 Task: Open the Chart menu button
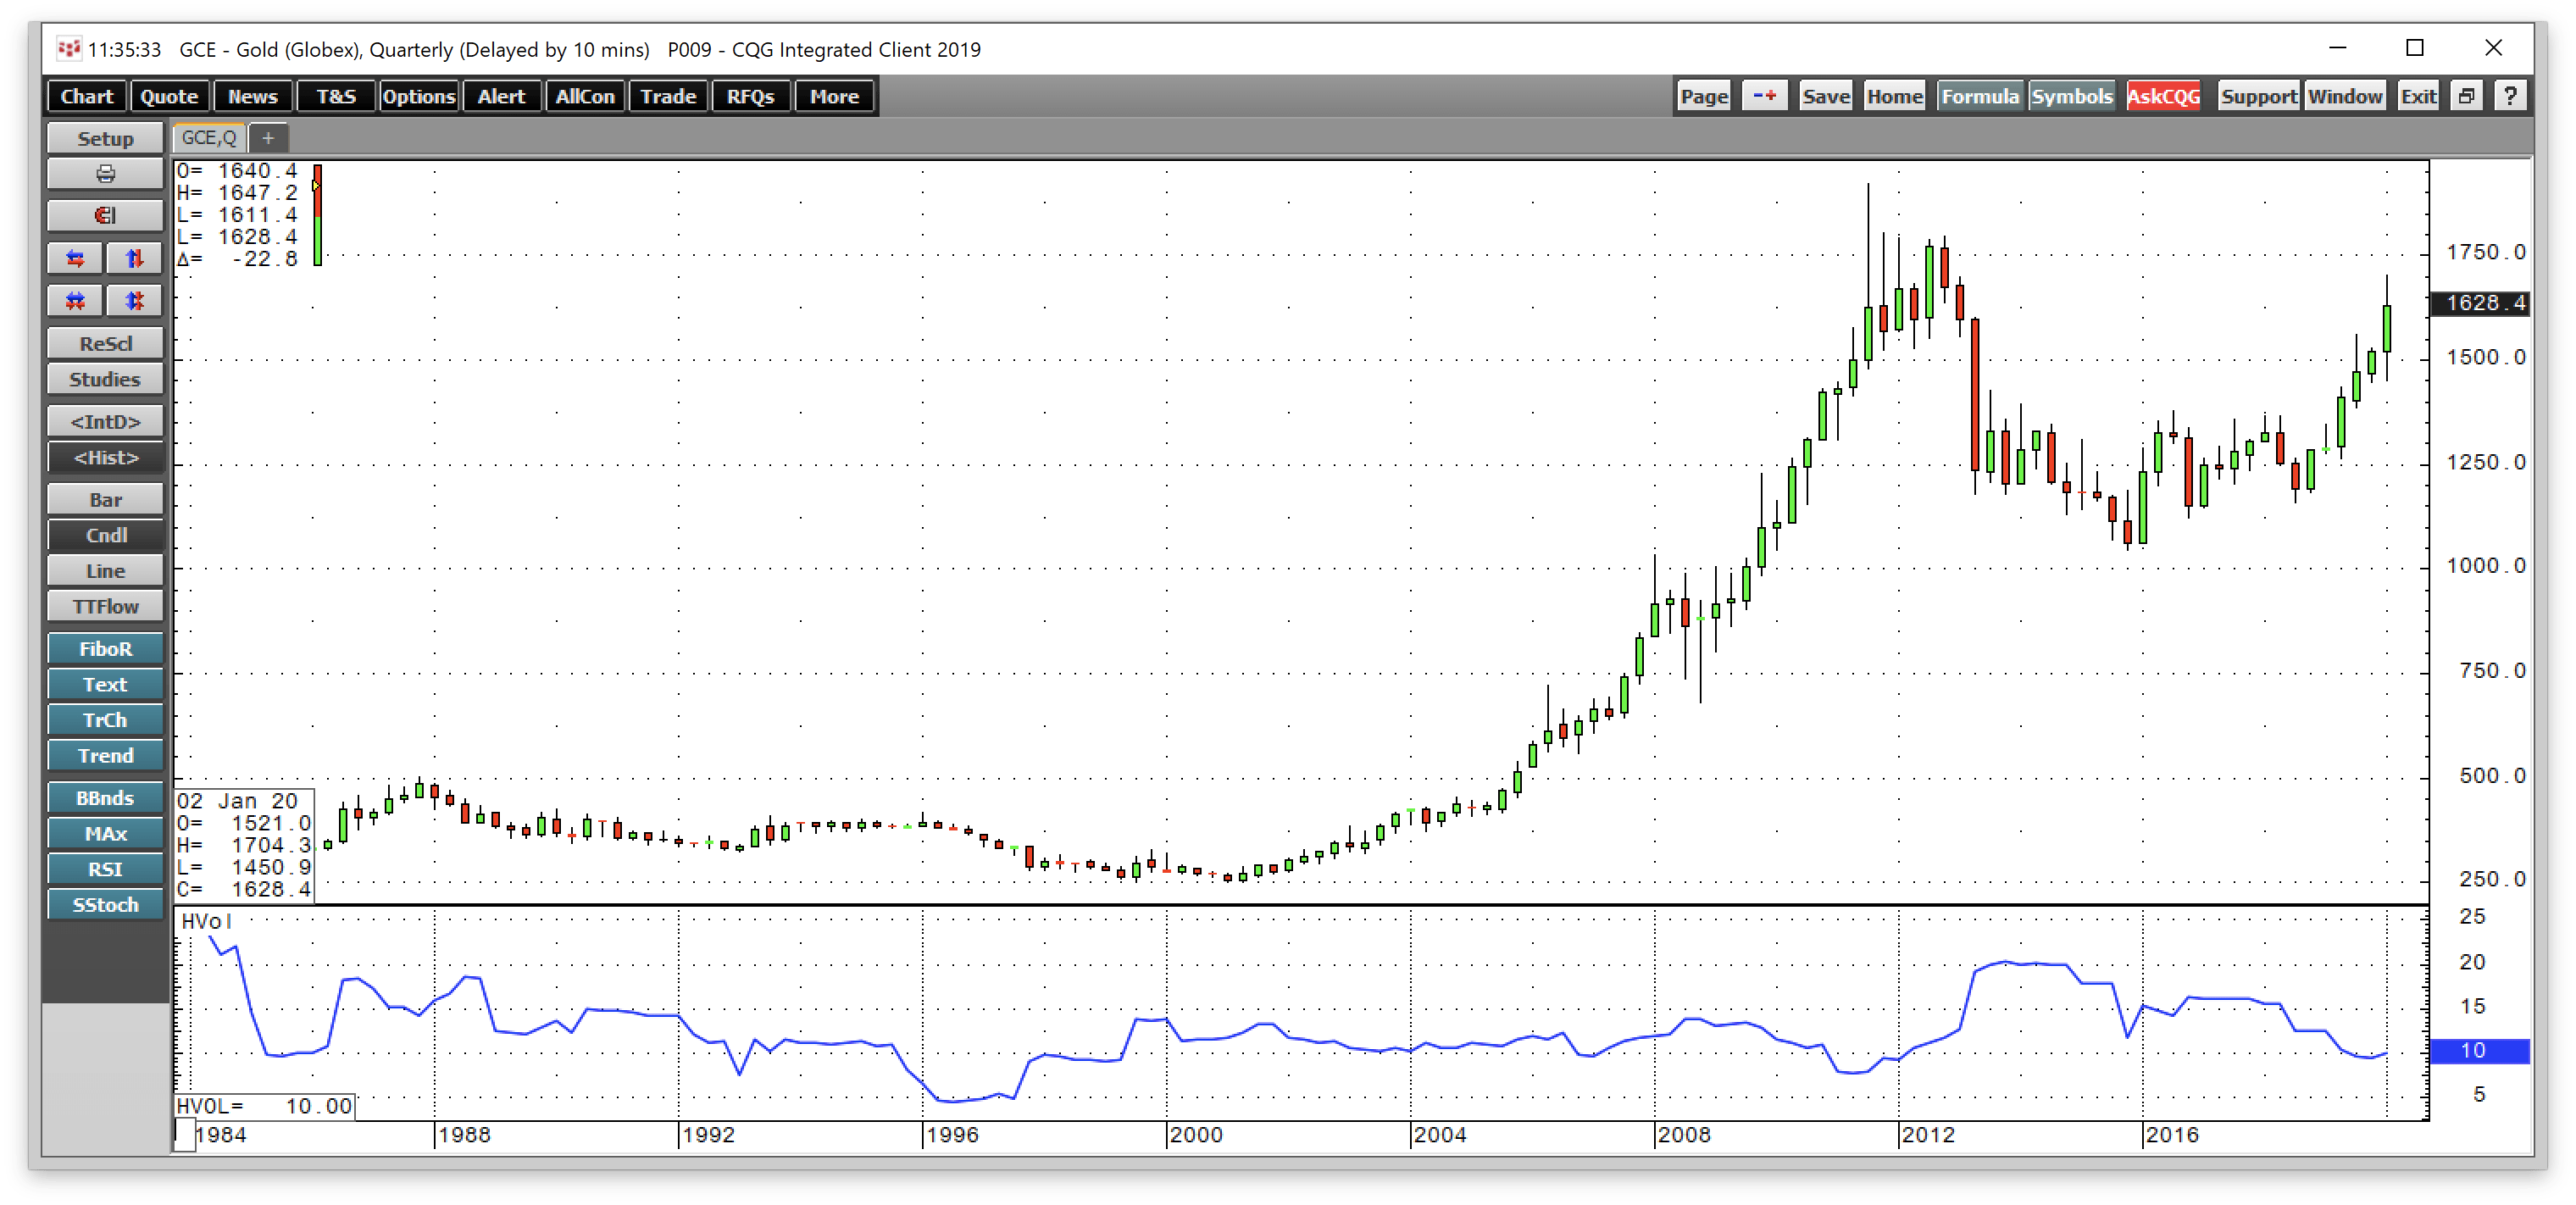87,96
